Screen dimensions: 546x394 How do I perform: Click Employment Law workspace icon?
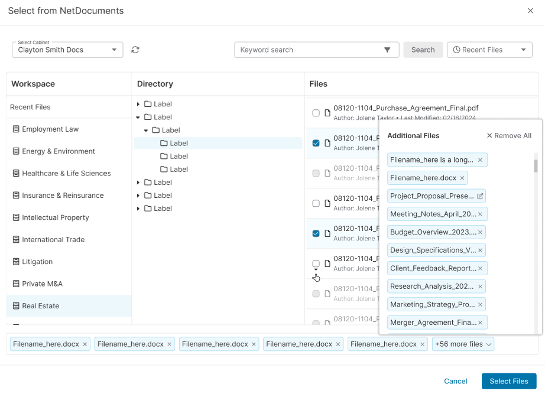[16, 129]
